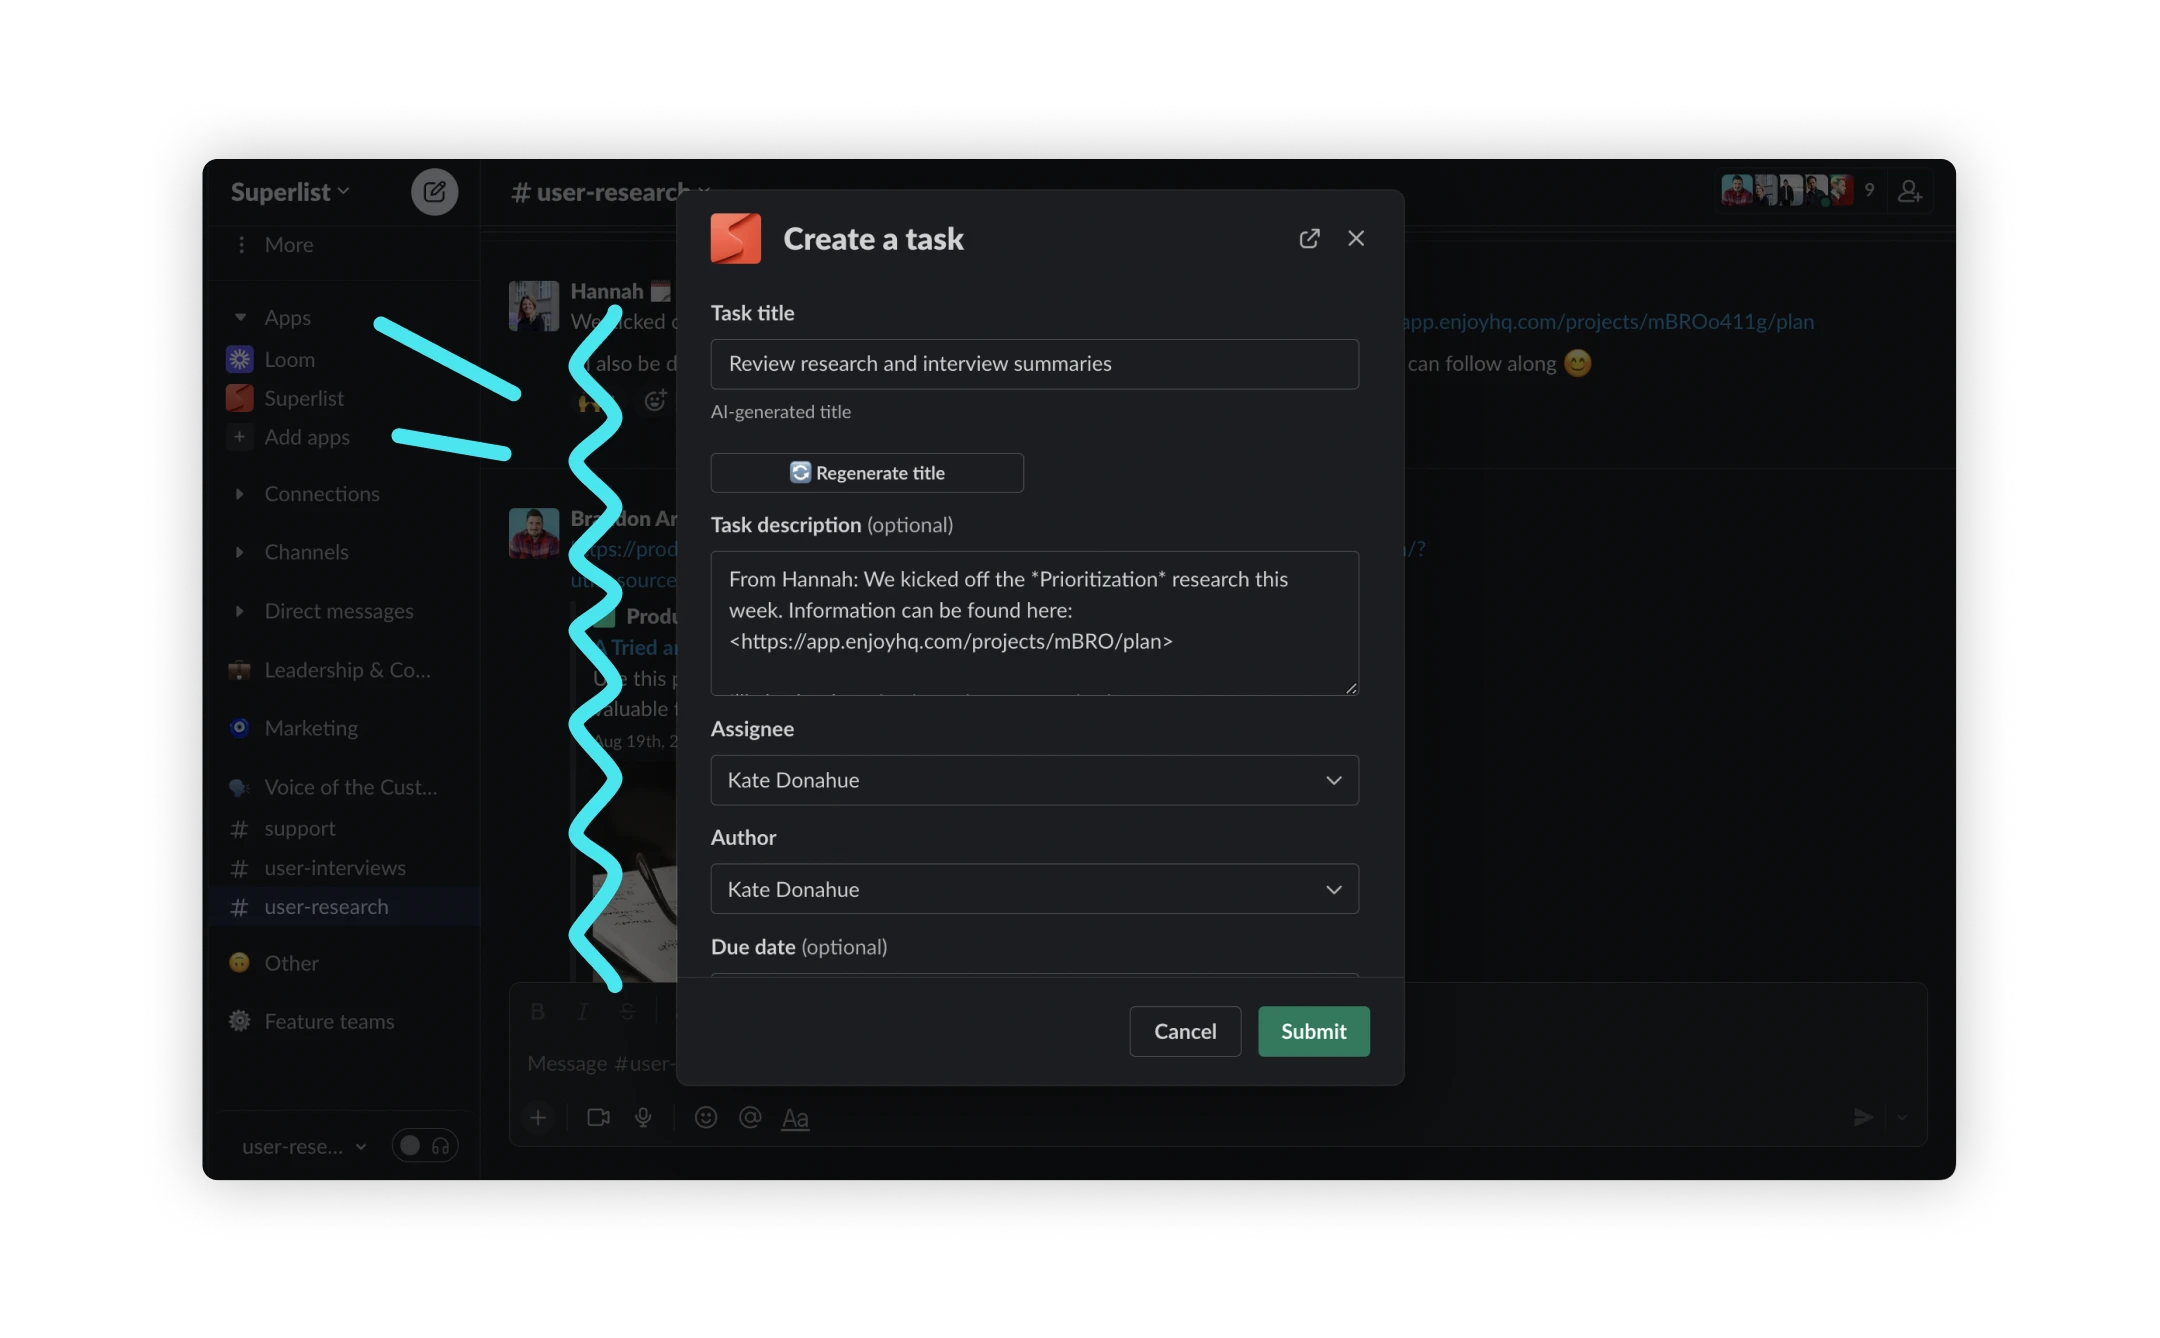Click Cancel to dismiss the task dialog
2160x1338 pixels.
(1185, 1029)
